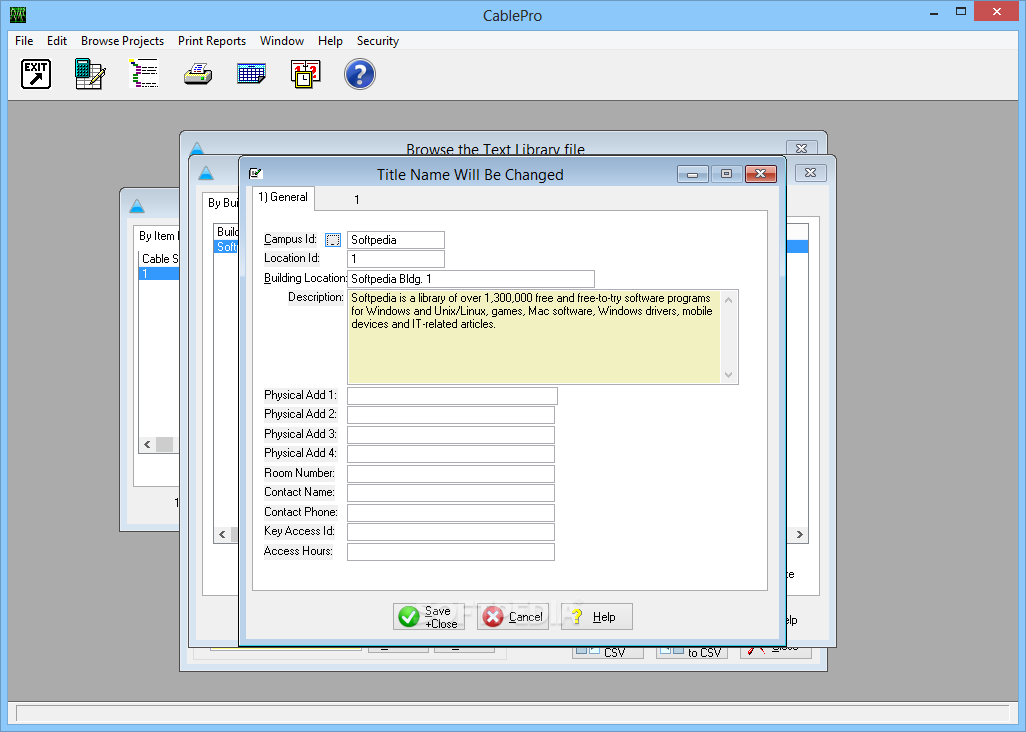Click the 'to CSV' export button in browse window
The height and width of the screenshot is (732, 1026).
click(692, 652)
